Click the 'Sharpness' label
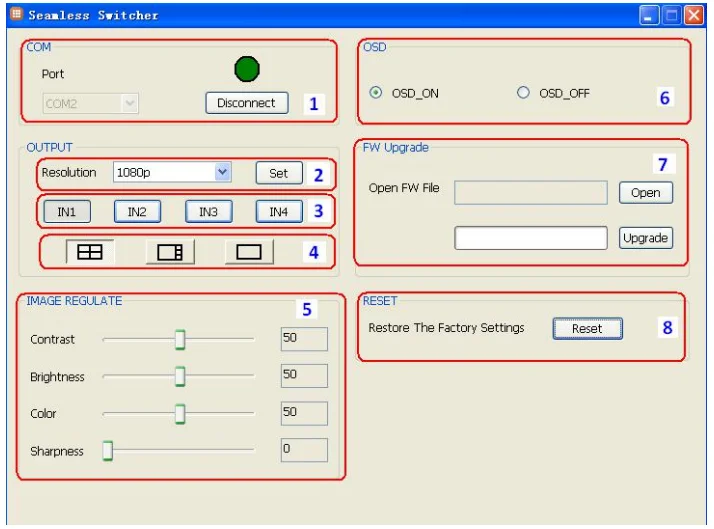Viewport: 714px width, 529px height. point(57,452)
